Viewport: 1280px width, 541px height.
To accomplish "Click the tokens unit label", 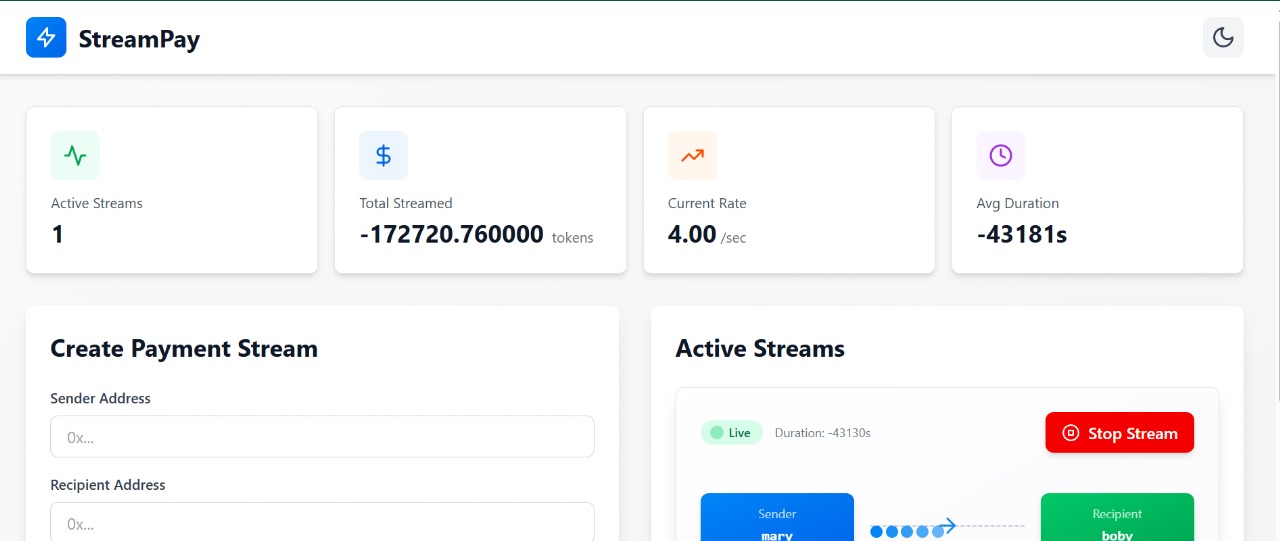I will click(573, 238).
